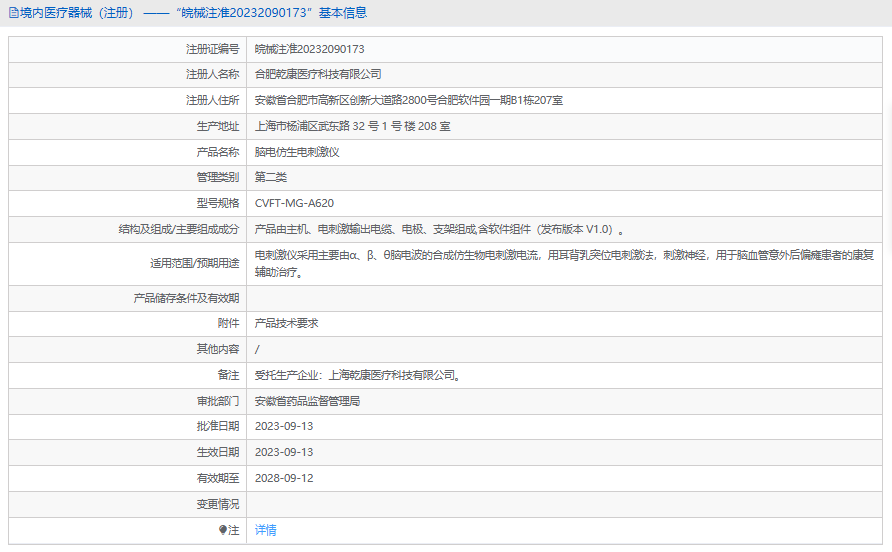Select registration number 皖械注准20232090173 in the table
This screenshot has height=552, width=892.
click(x=309, y=50)
